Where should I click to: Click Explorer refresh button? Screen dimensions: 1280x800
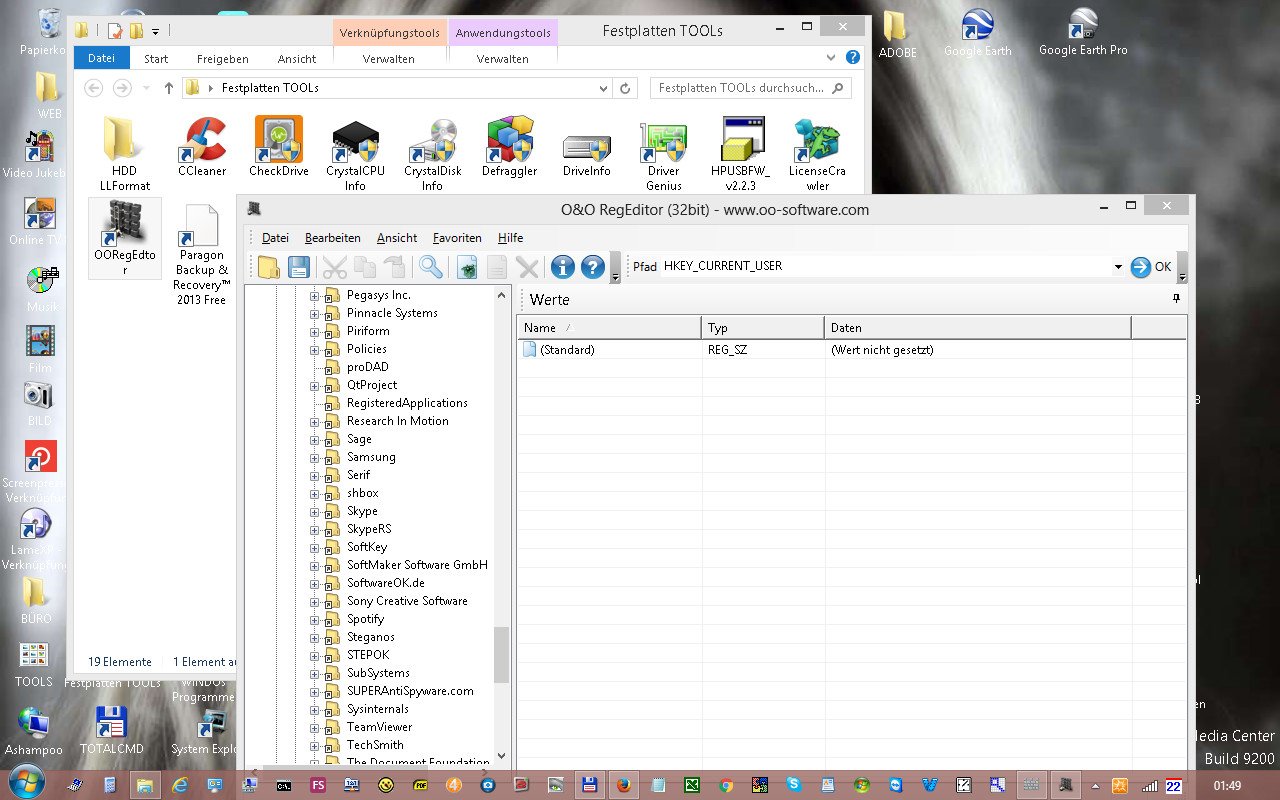coord(626,88)
